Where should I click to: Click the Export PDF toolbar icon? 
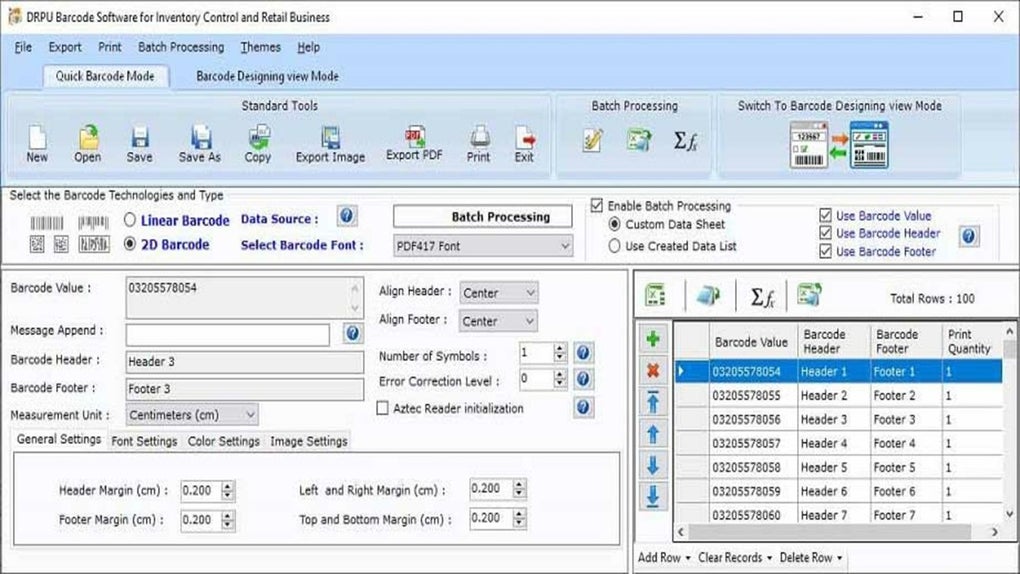click(414, 138)
